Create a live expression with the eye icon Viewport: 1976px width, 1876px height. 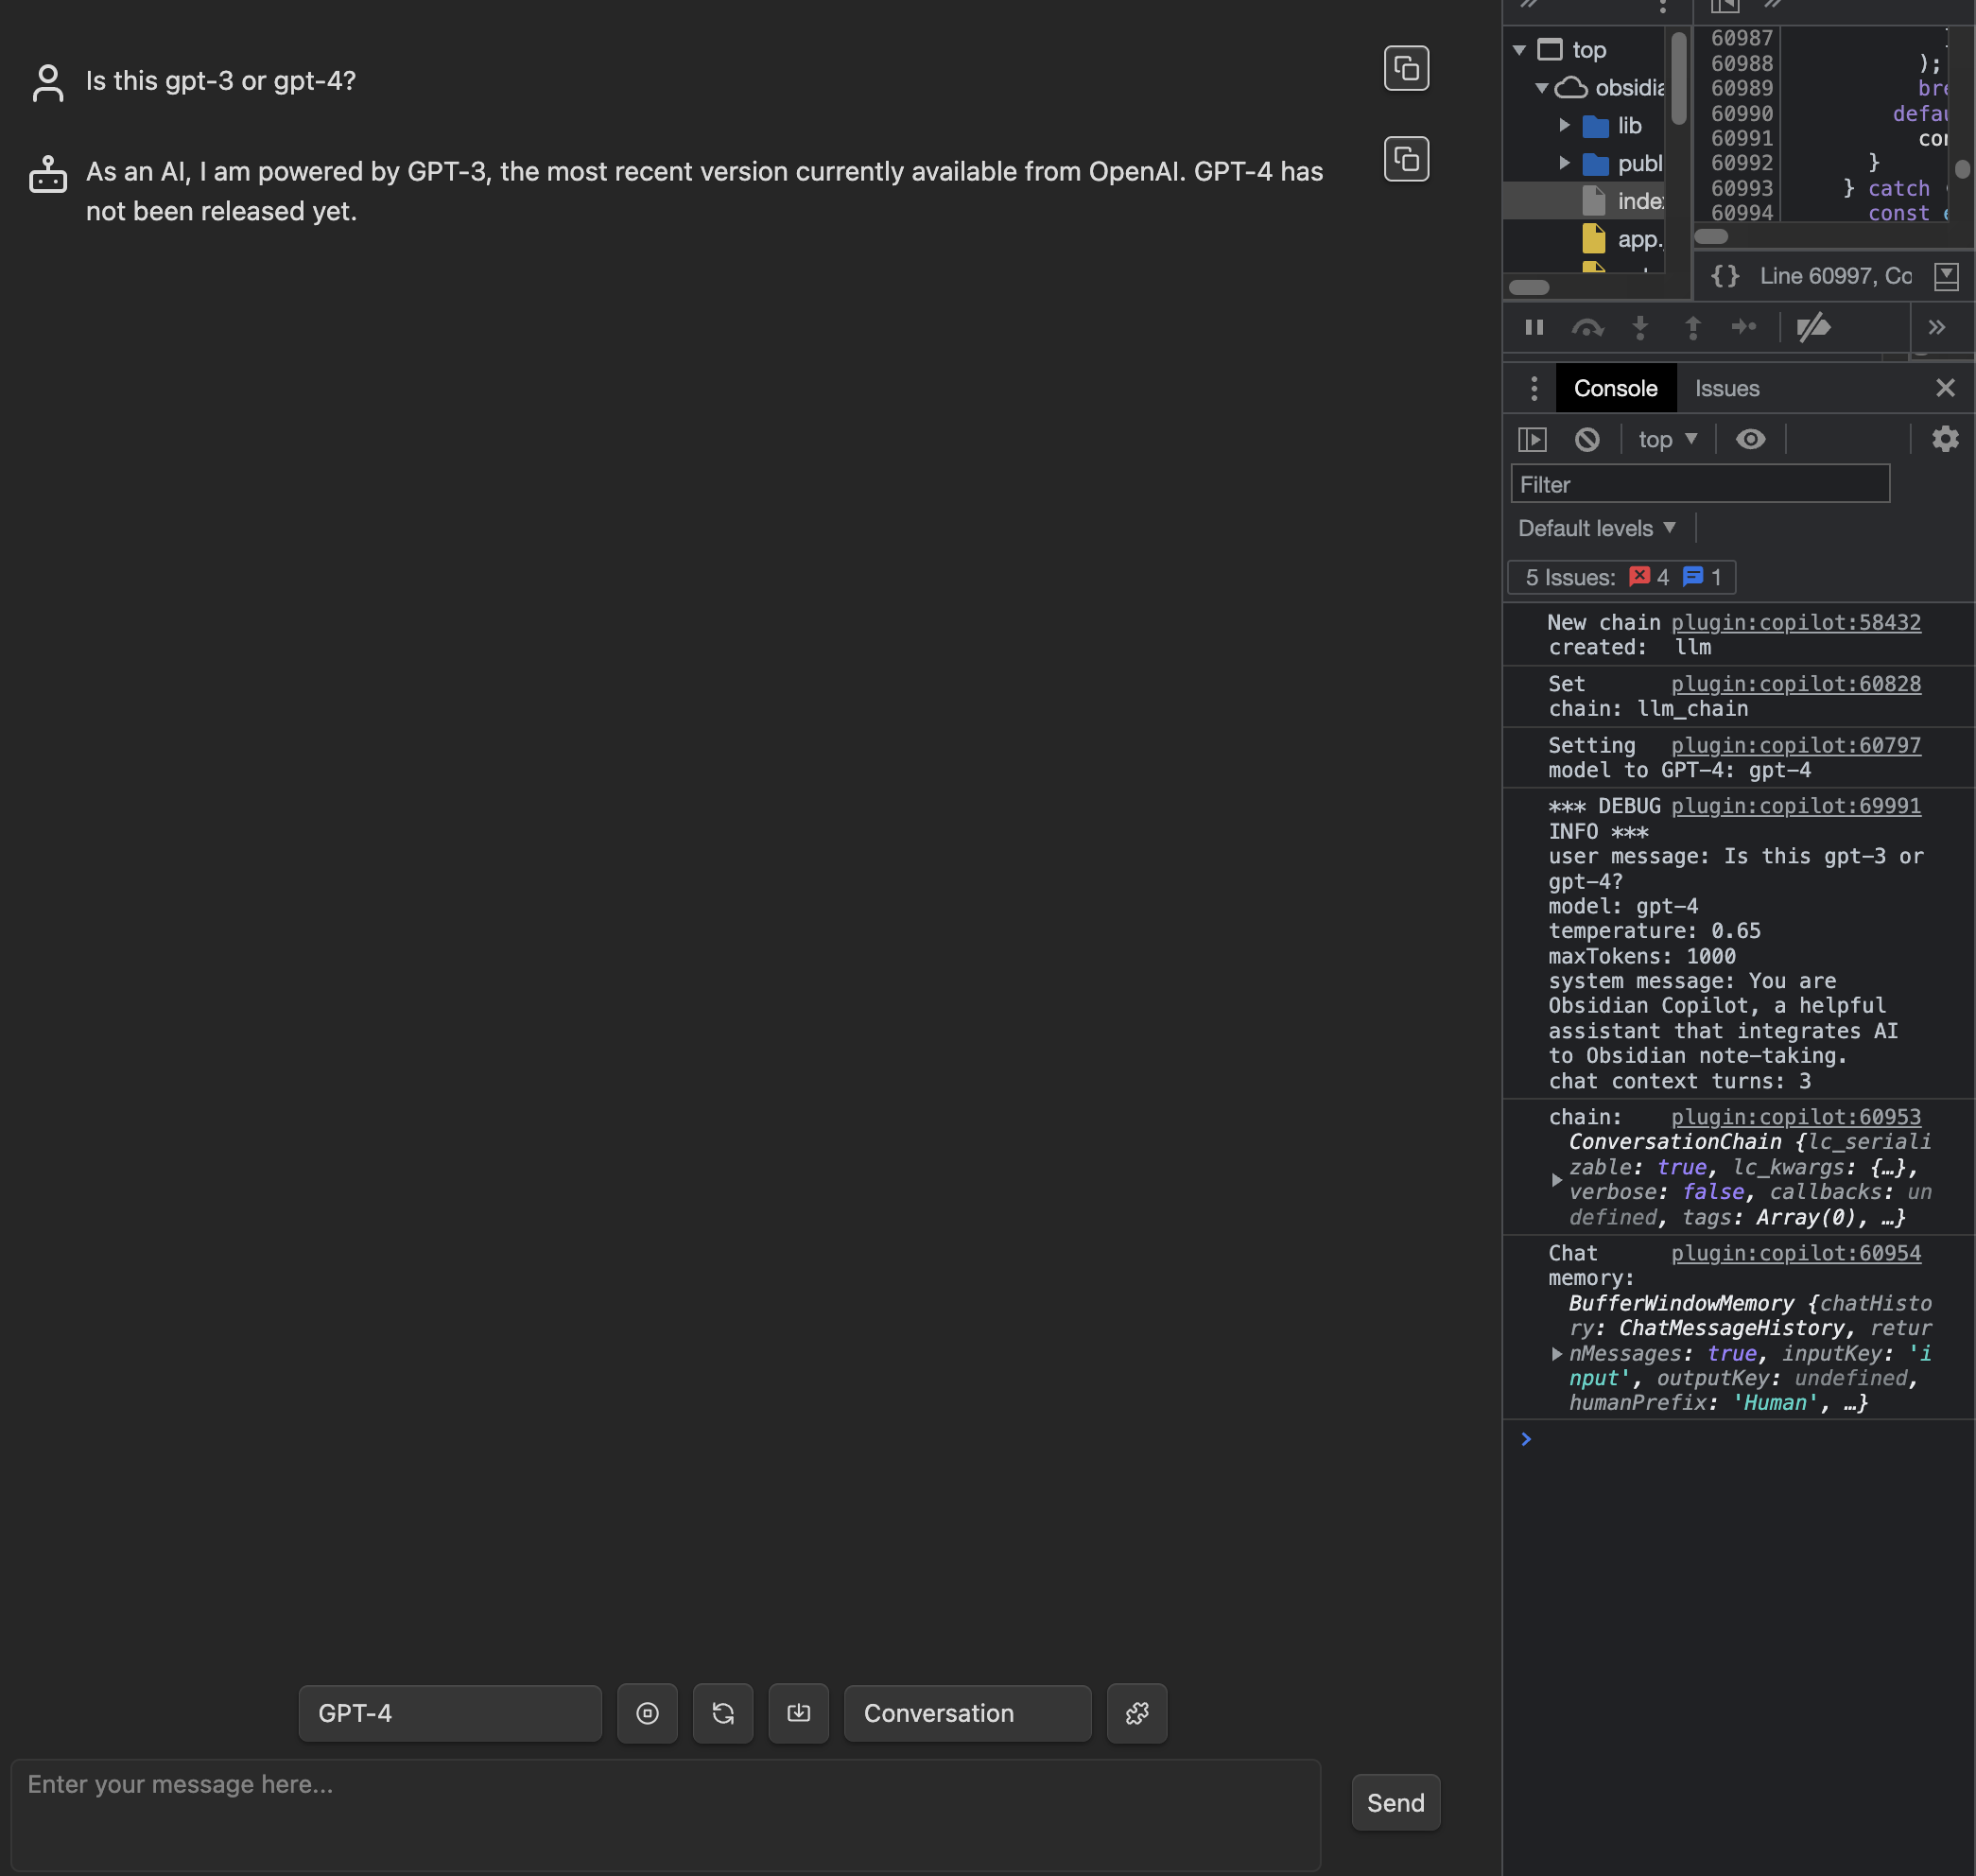pyautogui.click(x=1751, y=438)
